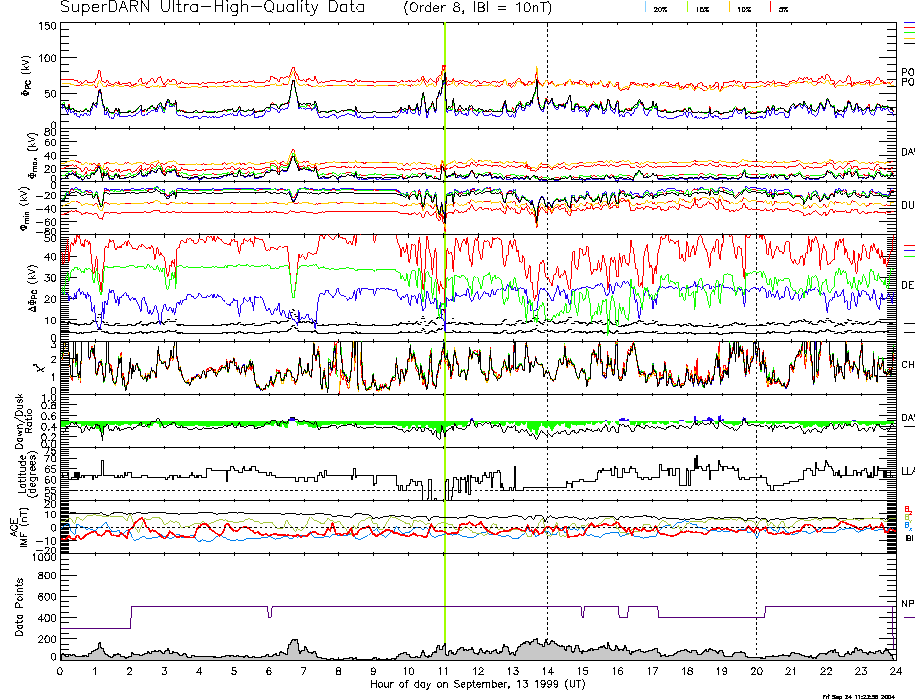
Task: Click hour tick label '15' on time axis
Action: pyautogui.click(x=582, y=671)
